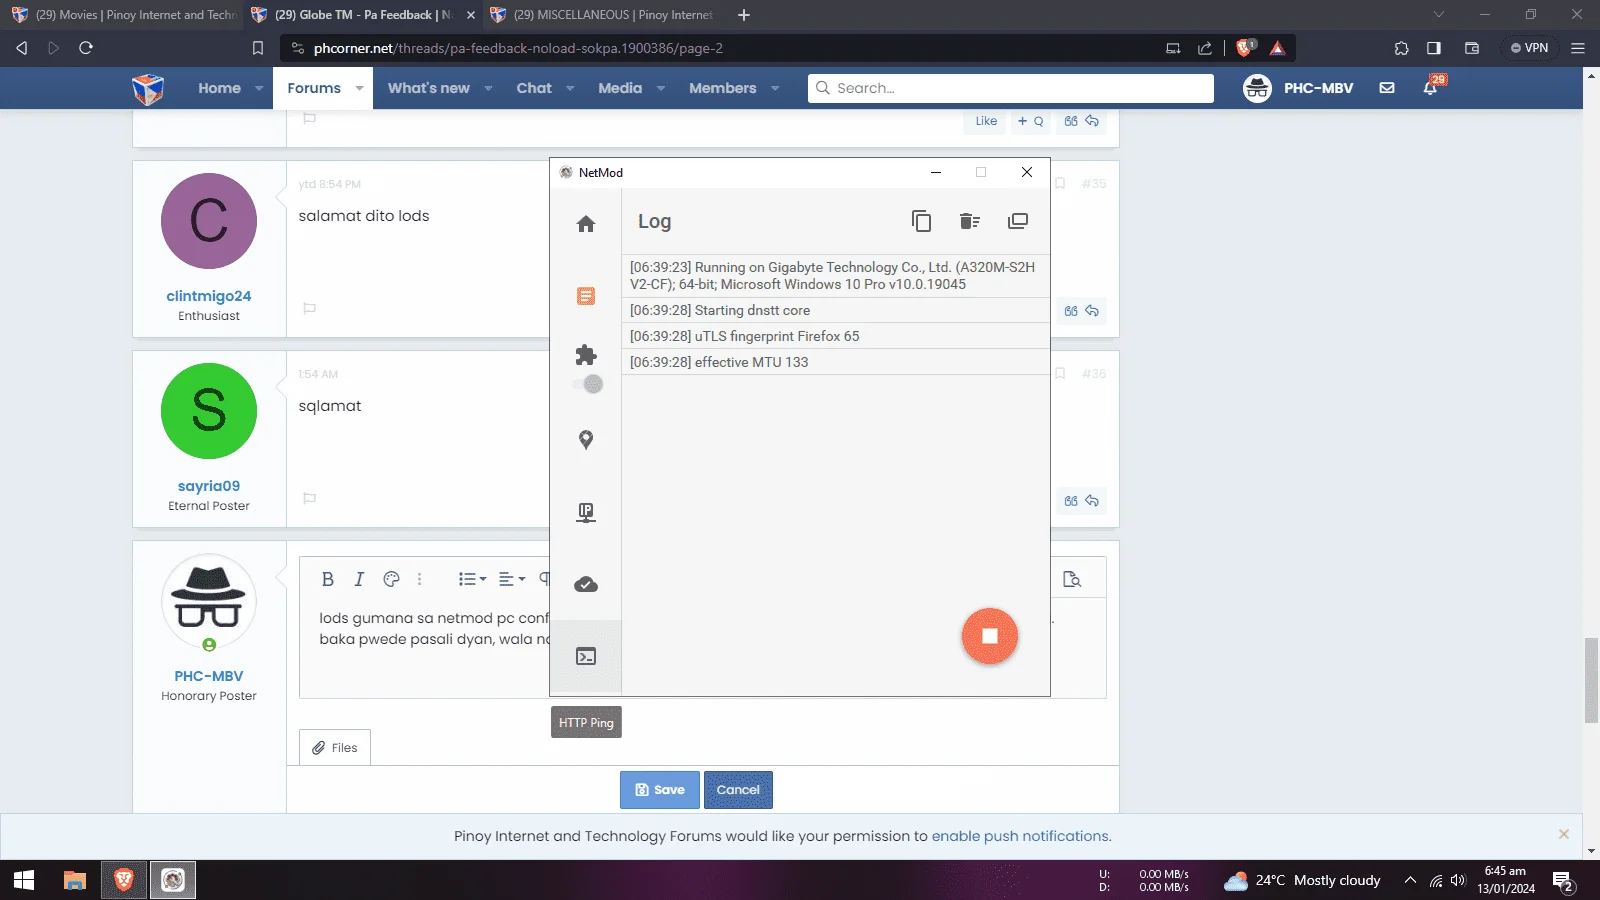Toggle the Brave sidebar panel icon
Screen dimensions: 1600x900
tap(1433, 48)
